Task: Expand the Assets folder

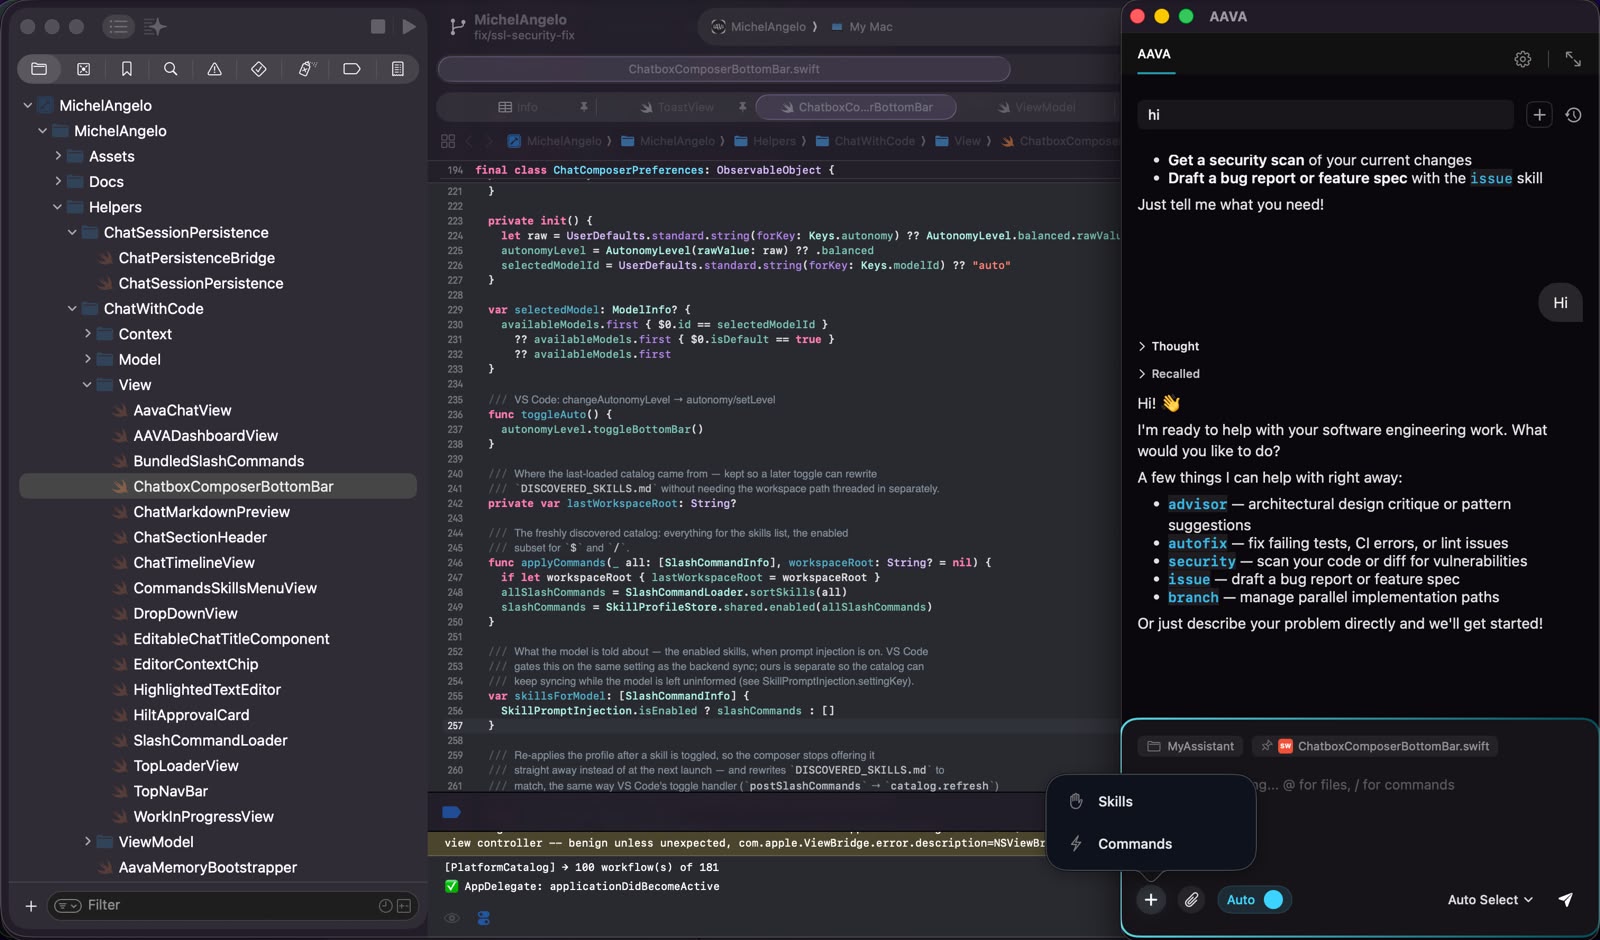Action: (x=58, y=156)
